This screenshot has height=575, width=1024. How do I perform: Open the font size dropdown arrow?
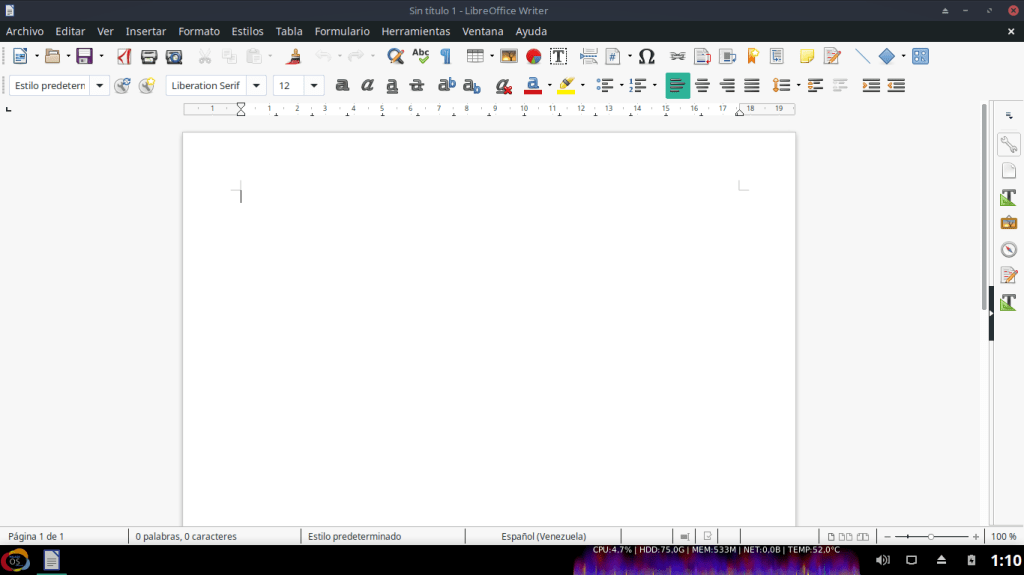[314, 86]
